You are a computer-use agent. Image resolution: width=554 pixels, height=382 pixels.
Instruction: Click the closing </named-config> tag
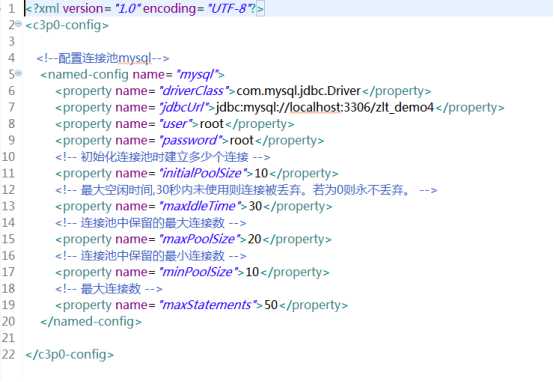(x=91, y=322)
